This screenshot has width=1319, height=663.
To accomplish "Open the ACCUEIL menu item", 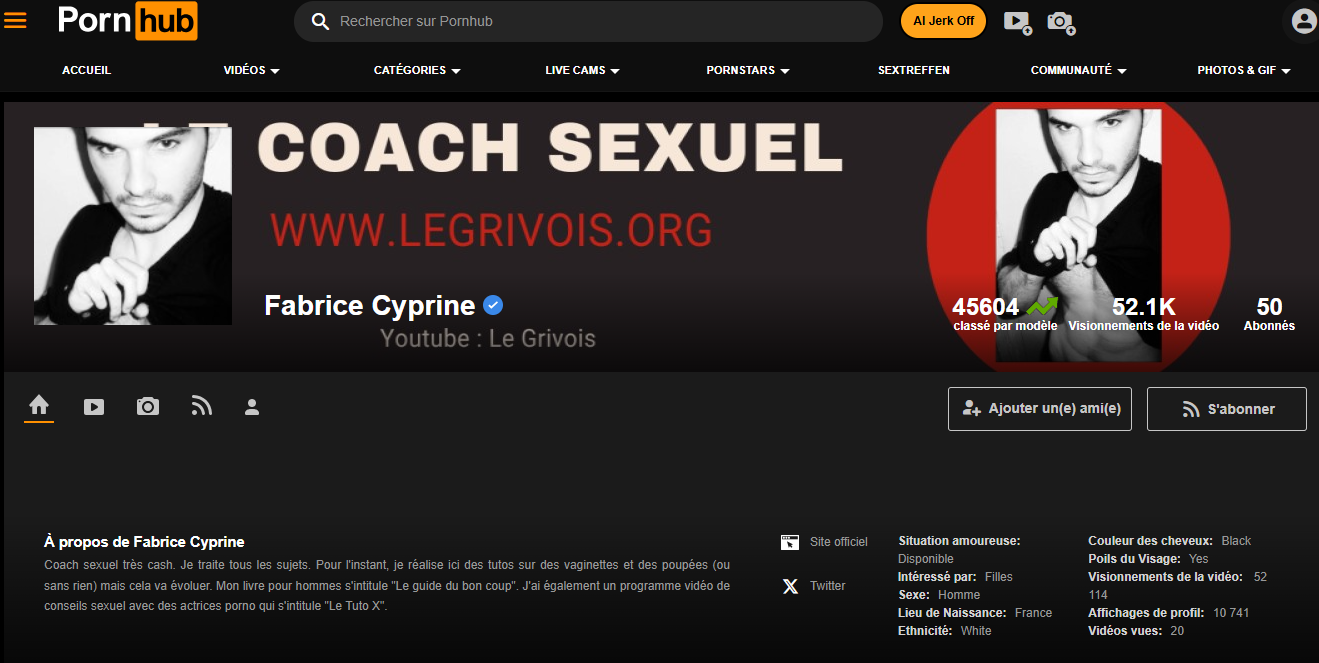I will pyautogui.click(x=87, y=70).
